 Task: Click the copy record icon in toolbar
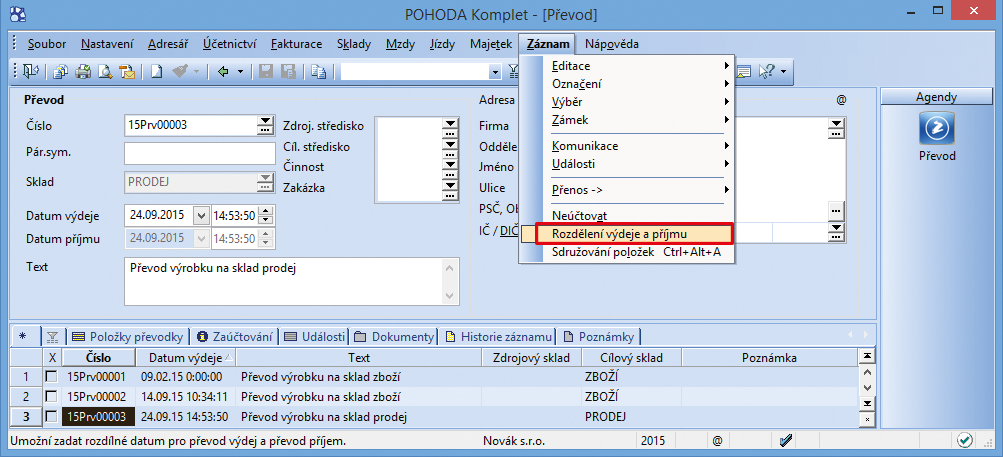pyautogui.click(x=319, y=72)
